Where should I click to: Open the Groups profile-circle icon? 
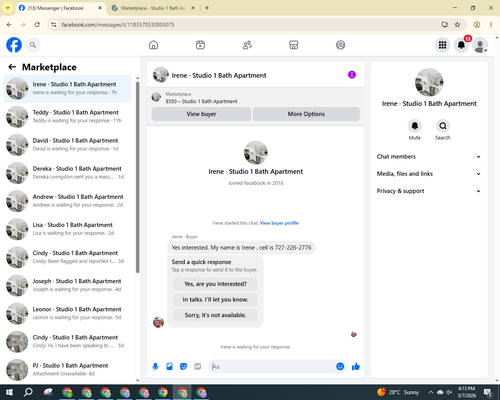pyautogui.click(x=340, y=45)
